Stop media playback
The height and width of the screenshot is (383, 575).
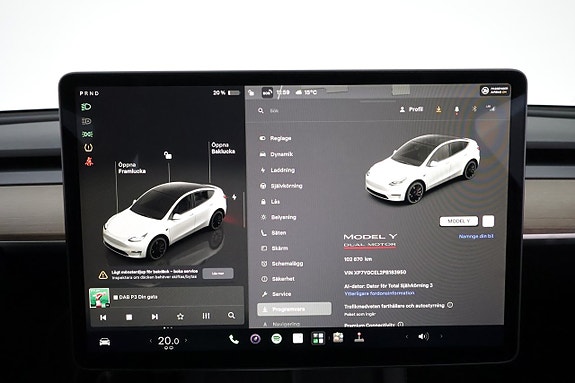click(129, 317)
